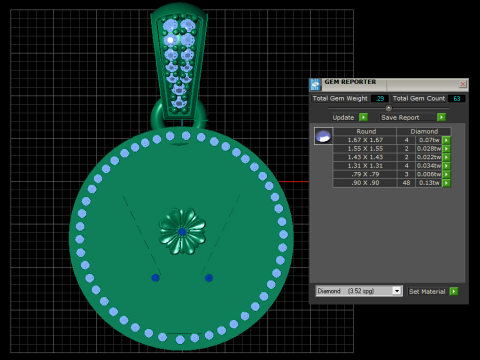
Task: Select the flower ornament at pendant center
Action: pos(182,232)
